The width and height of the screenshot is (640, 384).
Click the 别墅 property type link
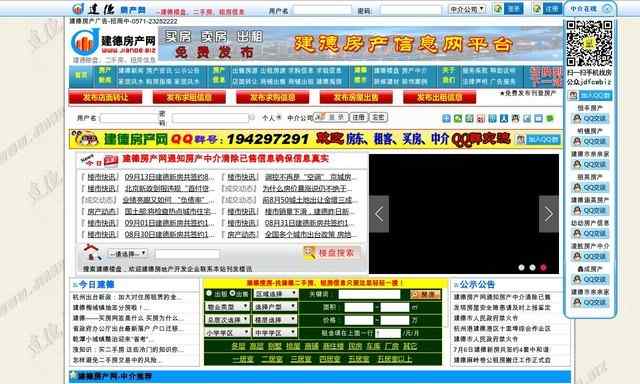coord(275,346)
